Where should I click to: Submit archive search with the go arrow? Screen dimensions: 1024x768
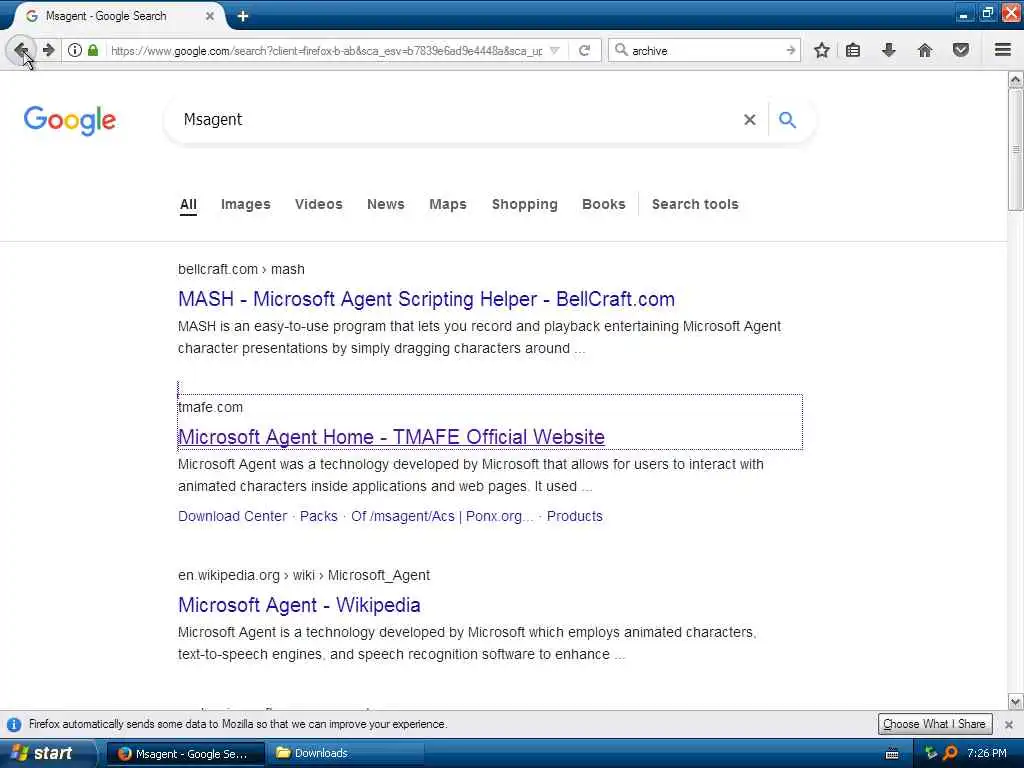pyautogui.click(x=790, y=50)
